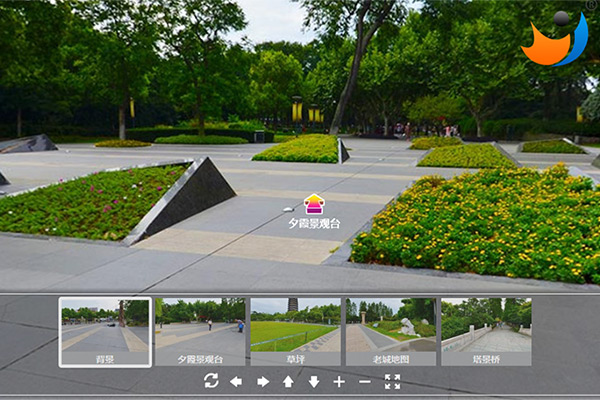This screenshot has width=600, height=400.
Task: Toggle fullscreen mode icon
Action: coord(392,381)
